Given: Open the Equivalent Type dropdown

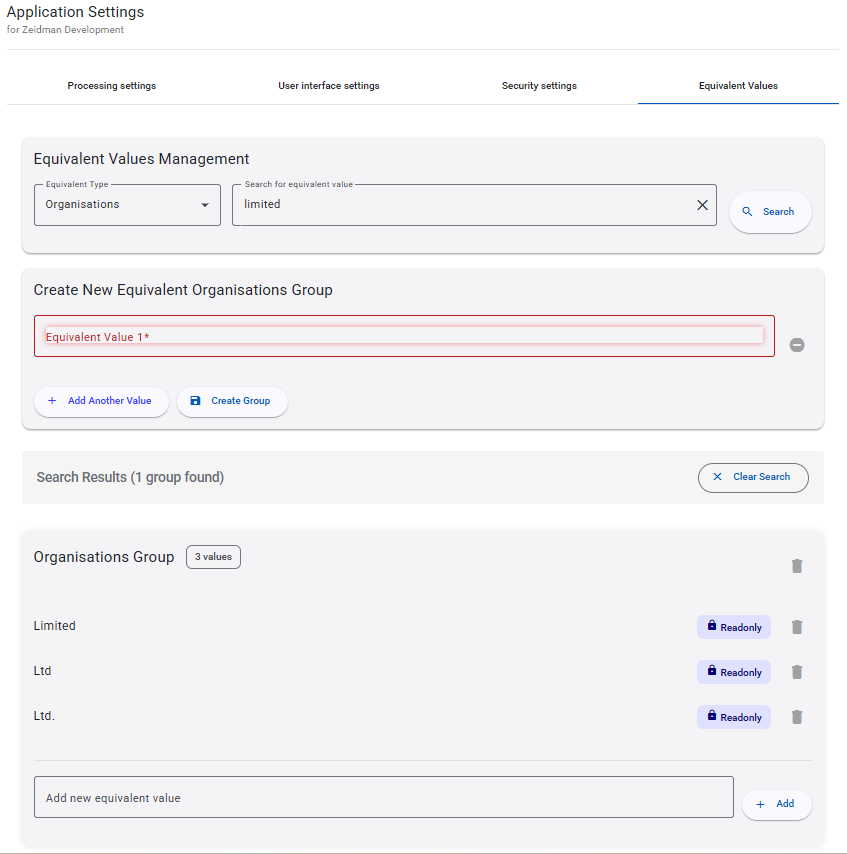Looking at the screenshot, I should pyautogui.click(x=127, y=205).
